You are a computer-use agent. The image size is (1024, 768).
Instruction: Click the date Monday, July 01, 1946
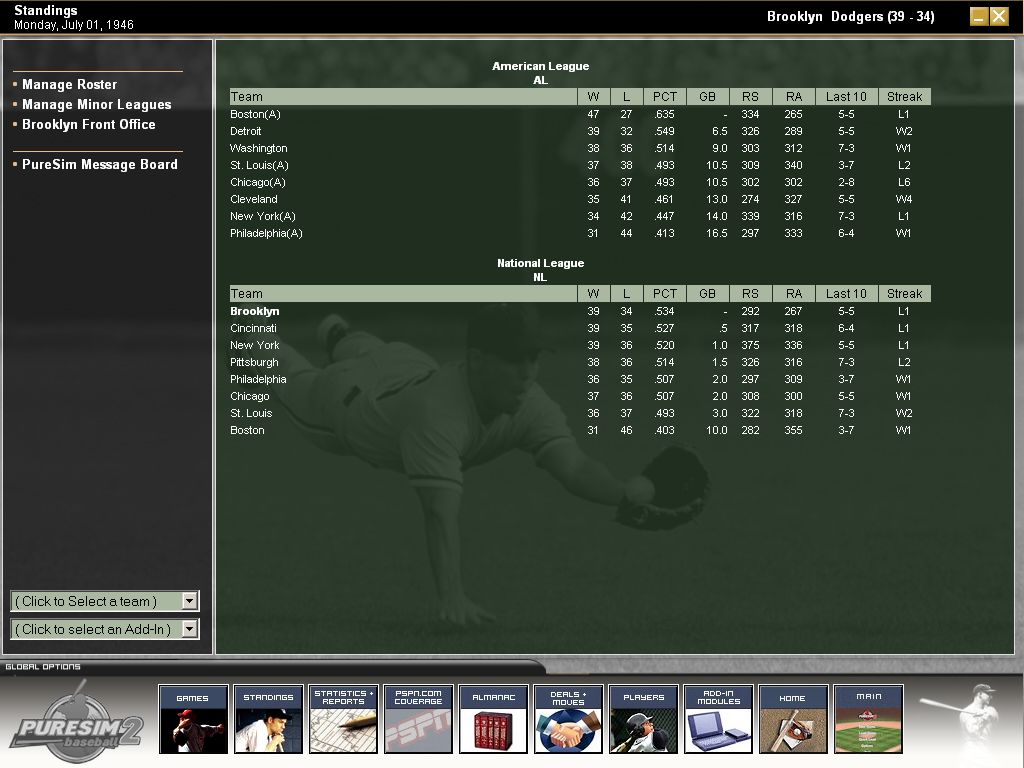[x=74, y=25]
